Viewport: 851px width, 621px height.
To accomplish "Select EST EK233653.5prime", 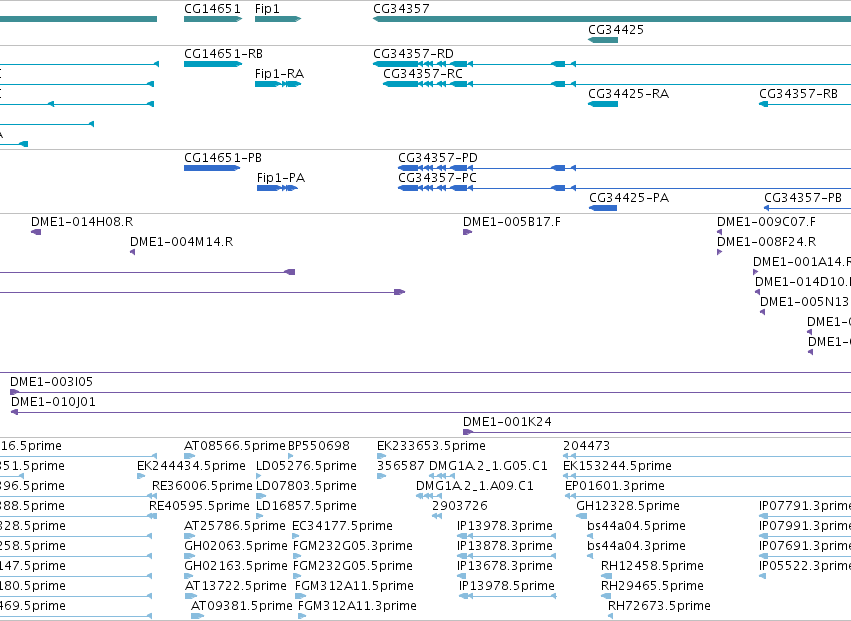I will click(x=431, y=446).
